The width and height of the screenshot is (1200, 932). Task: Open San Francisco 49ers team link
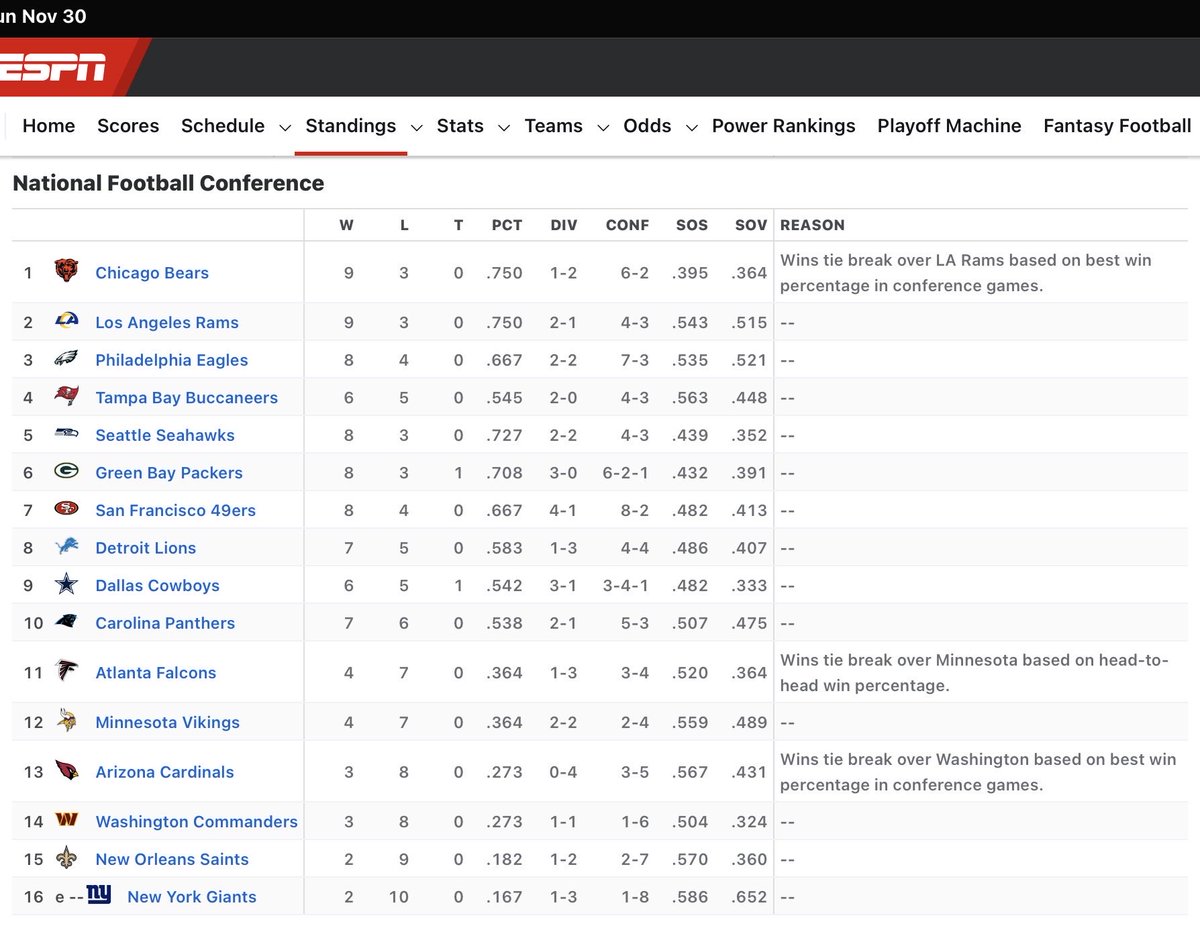[x=176, y=510]
